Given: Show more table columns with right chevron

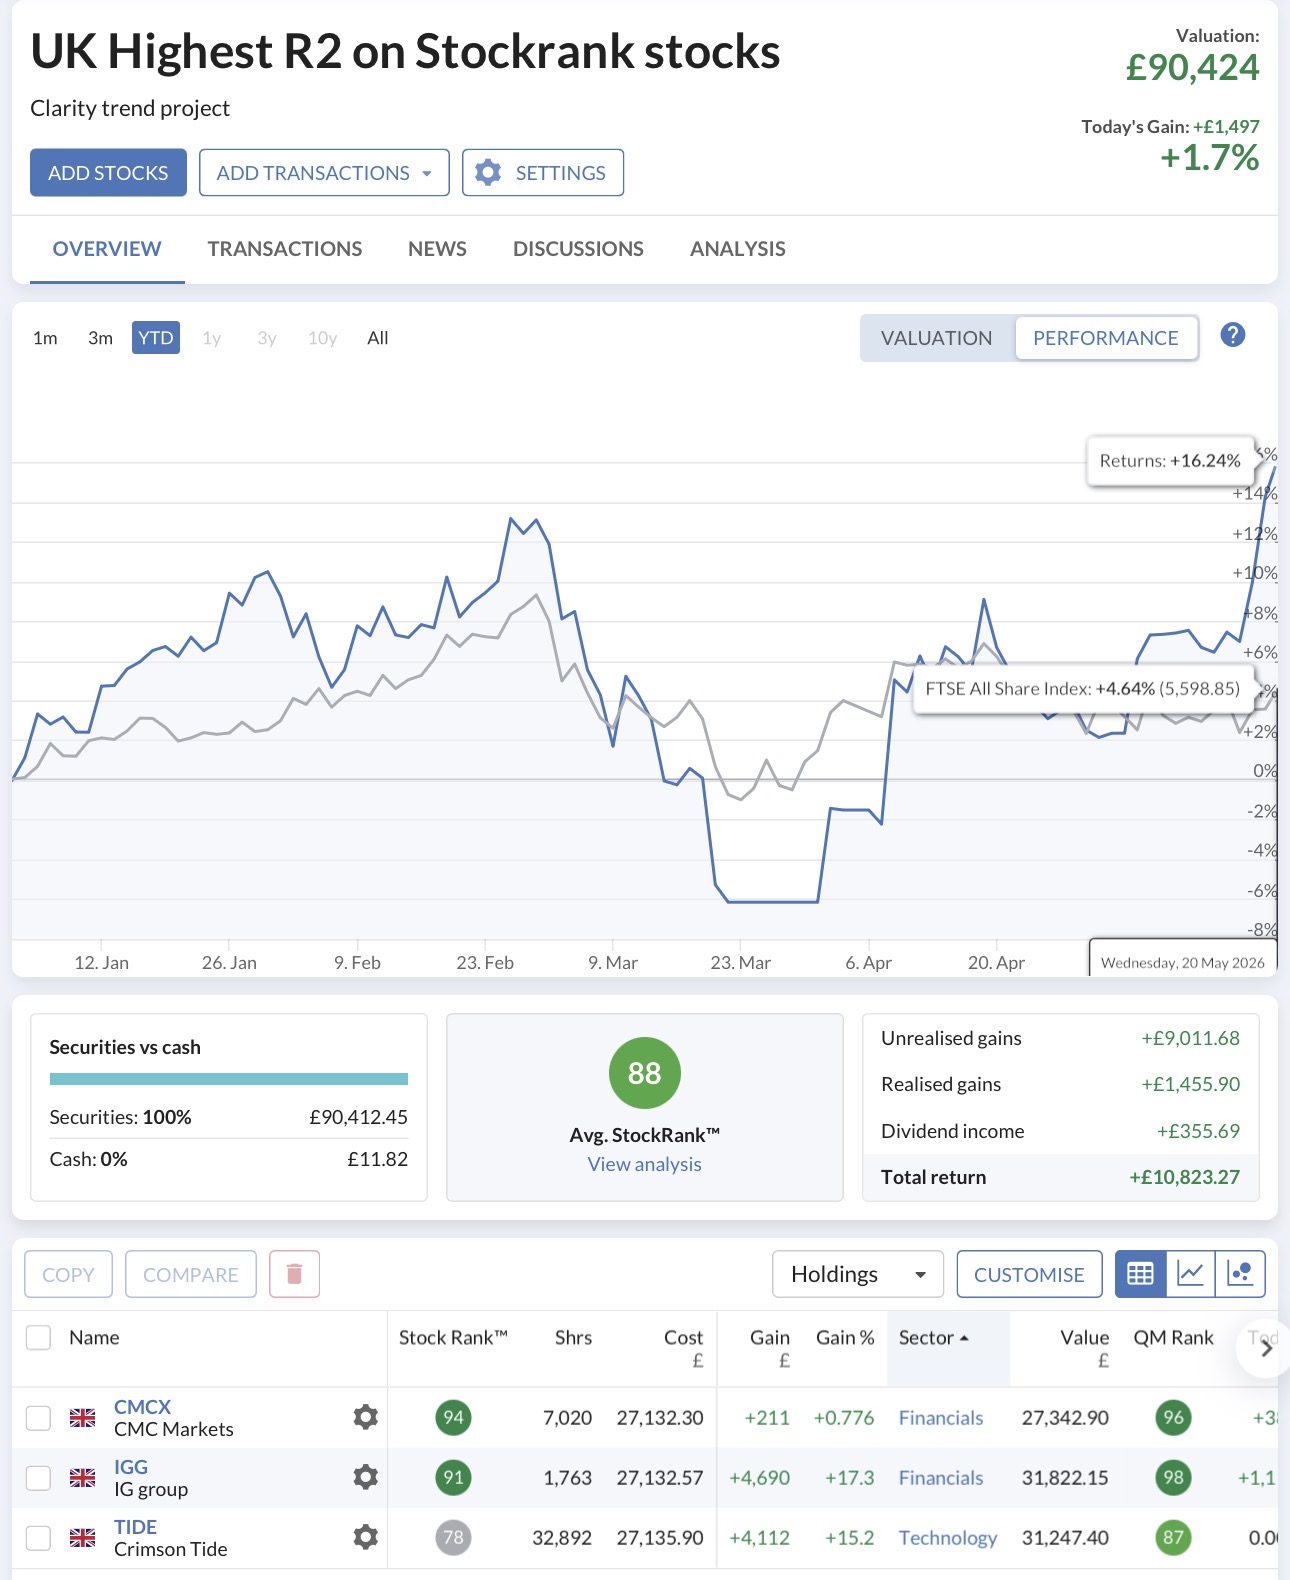Looking at the screenshot, I should coord(1266,1348).
